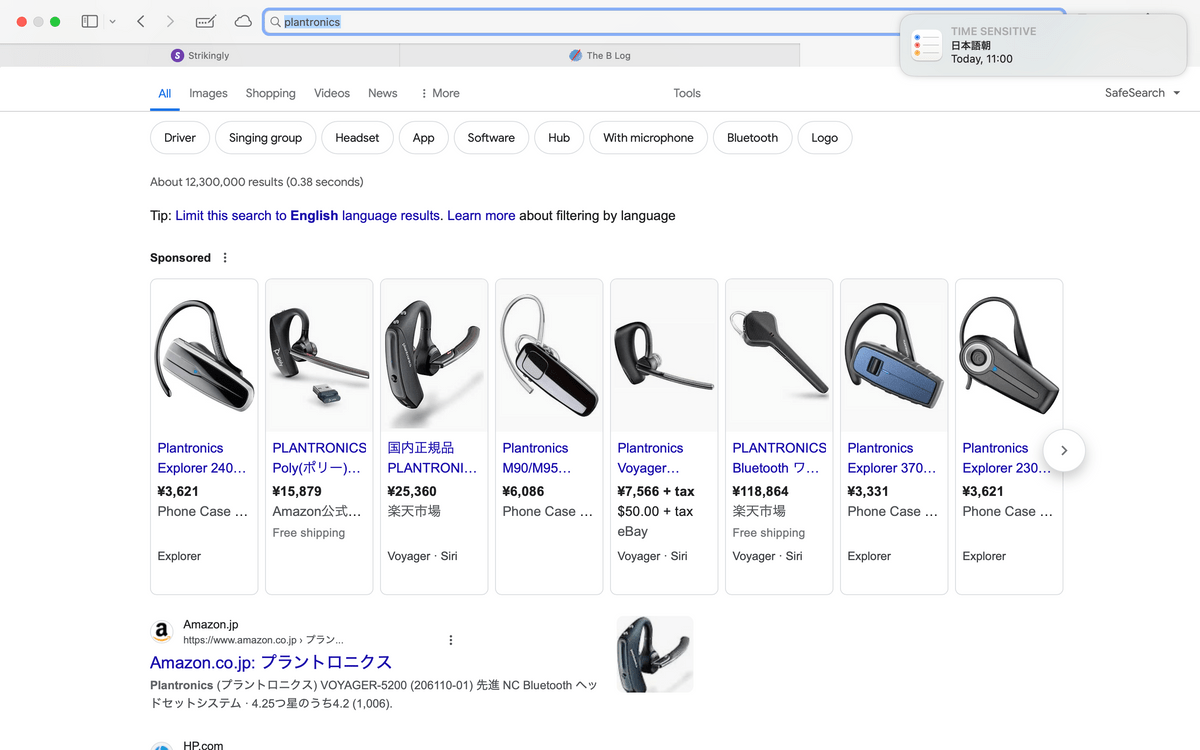Open the ¥118,864 Bluetooth headset product image
Image resolution: width=1200 pixels, height=750 pixels.
point(779,356)
